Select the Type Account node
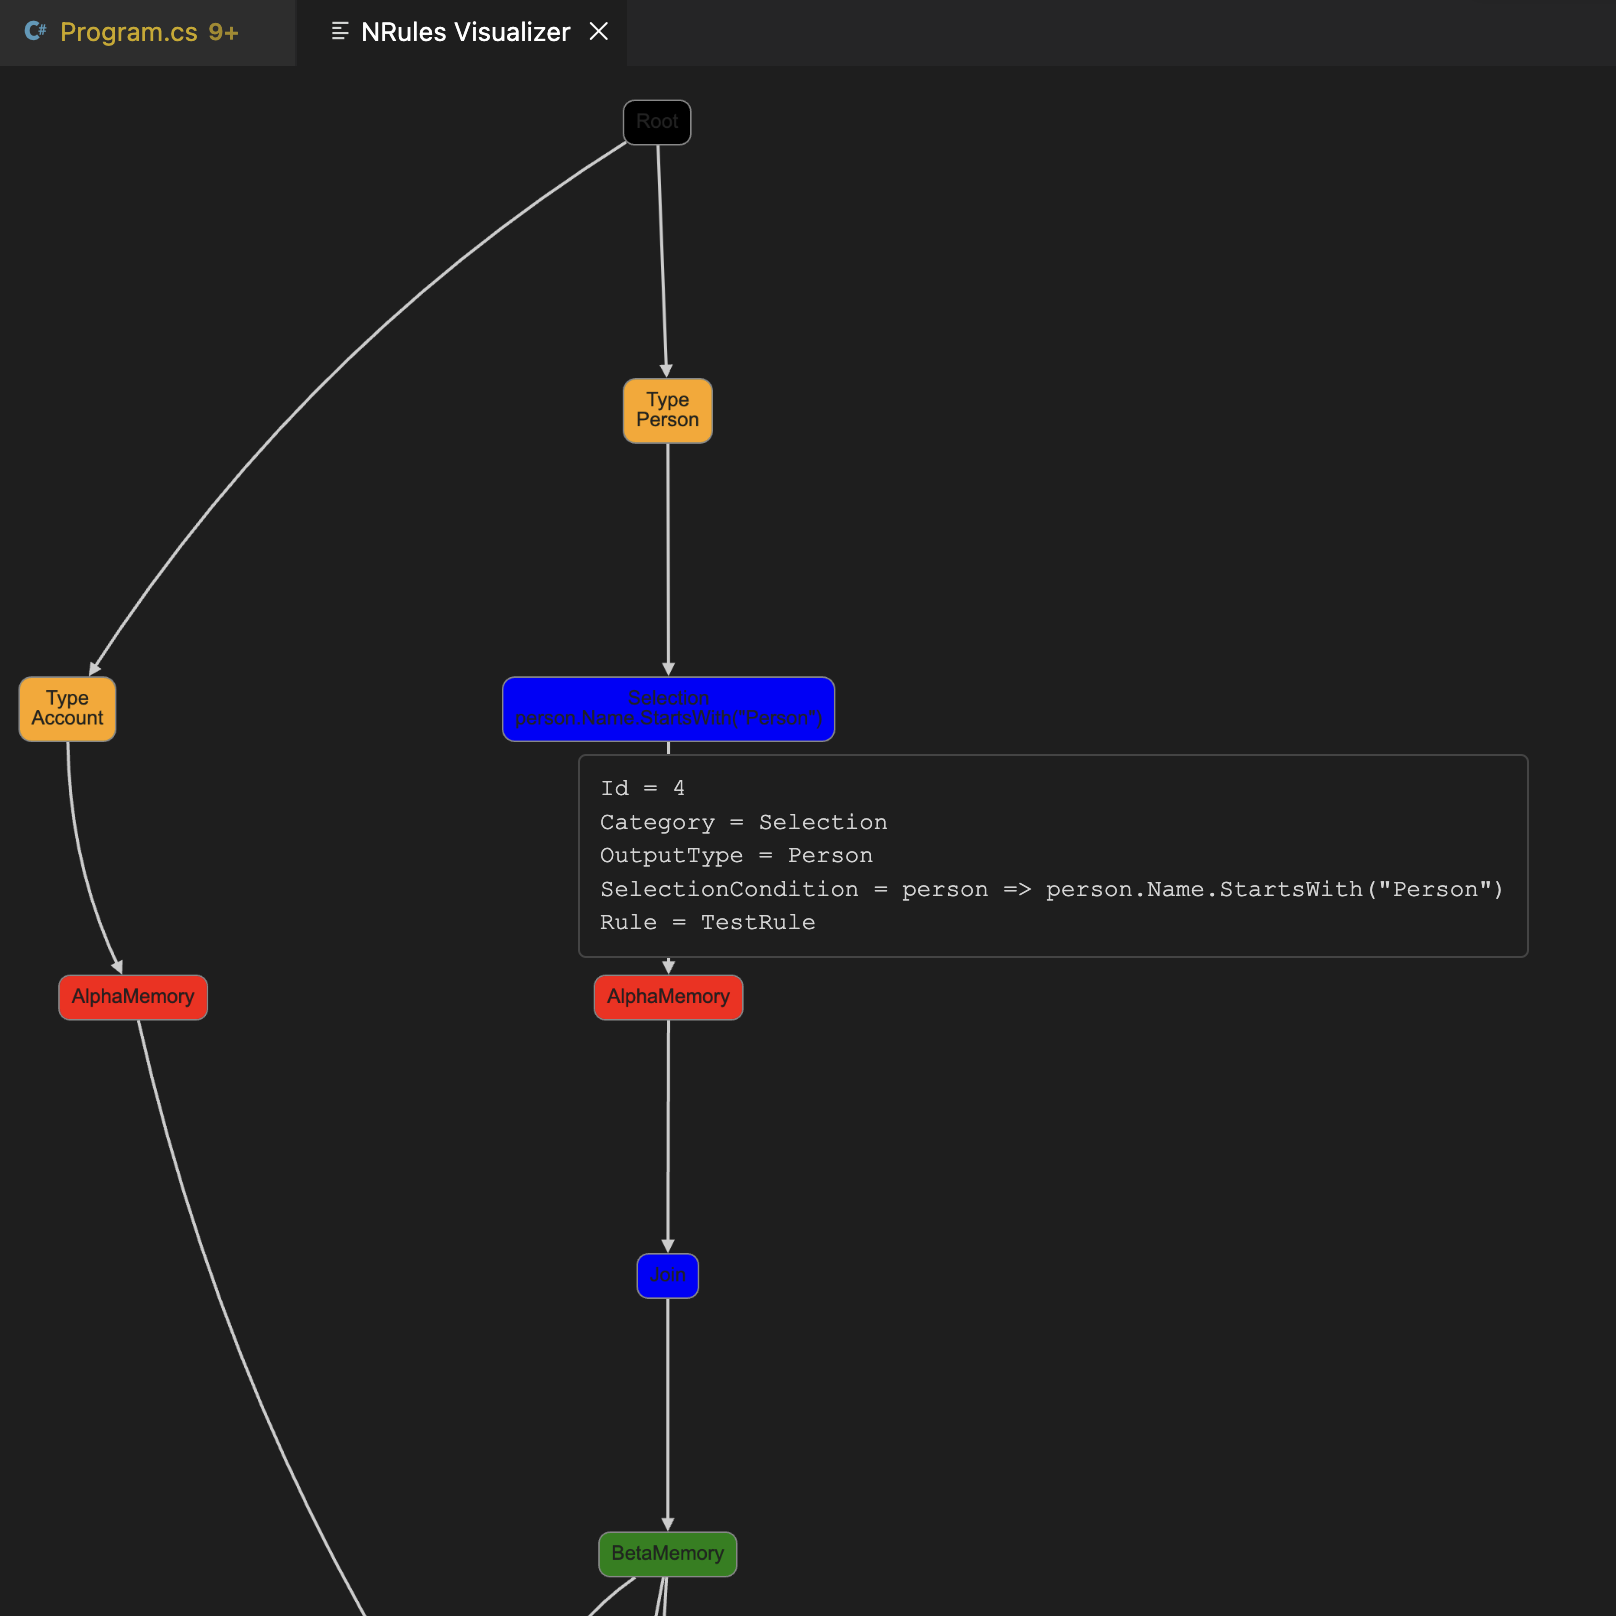1616x1616 pixels. [67, 708]
